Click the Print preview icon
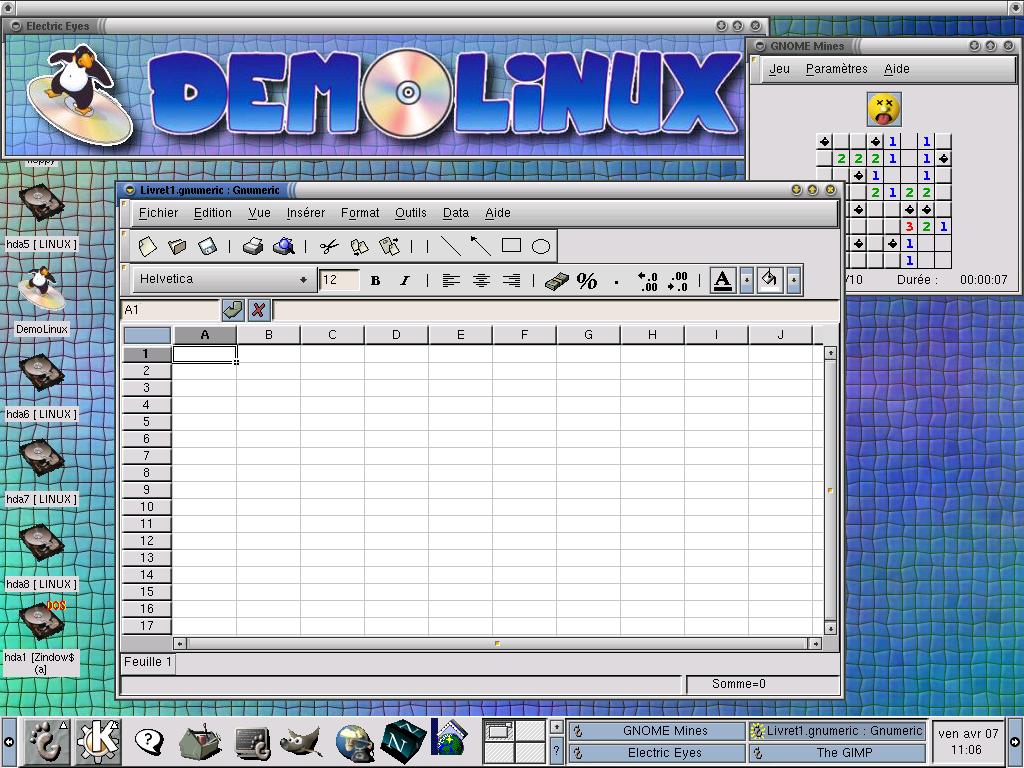The image size is (1024, 768). tap(283, 246)
